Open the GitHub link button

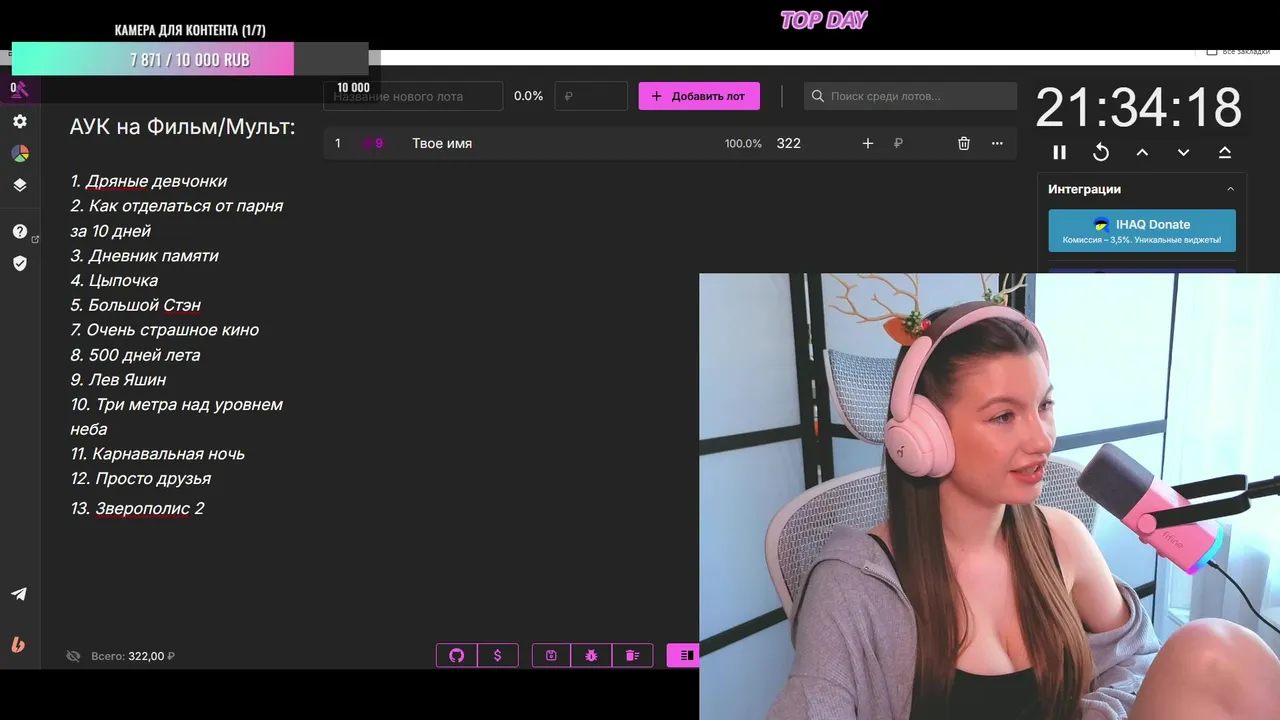(x=457, y=655)
